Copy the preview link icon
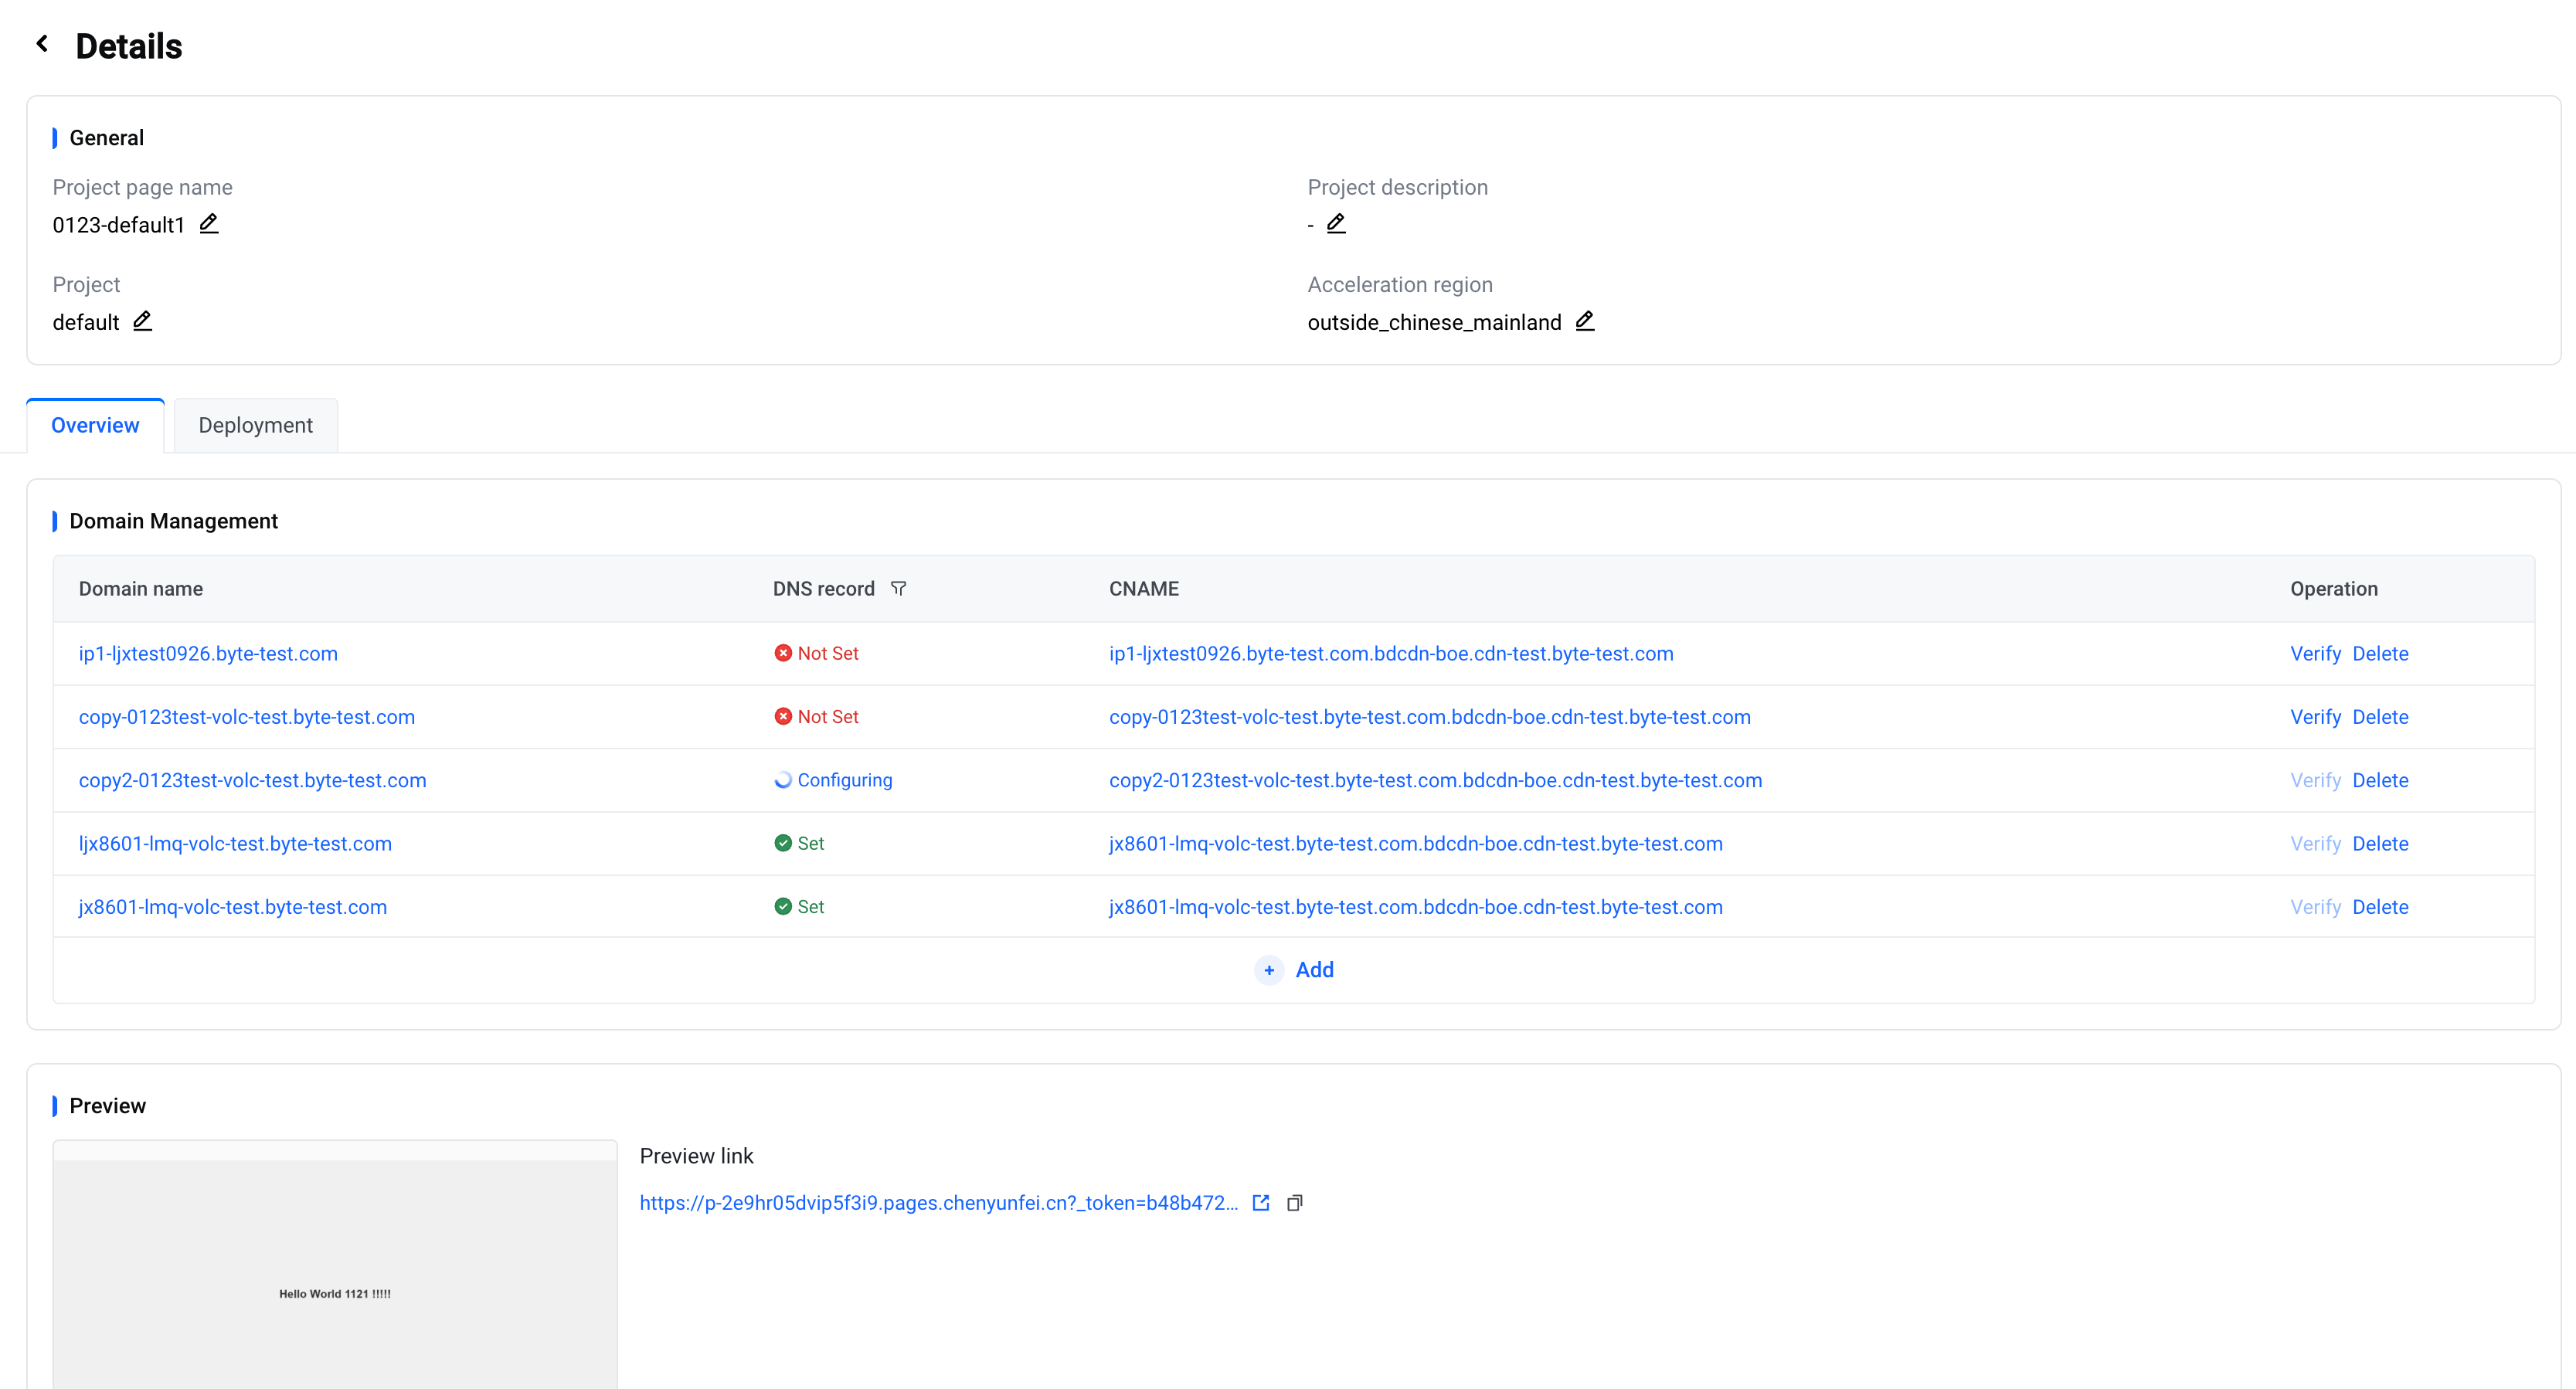The height and width of the screenshot is (1389, 2576). coord(1295,1203)
